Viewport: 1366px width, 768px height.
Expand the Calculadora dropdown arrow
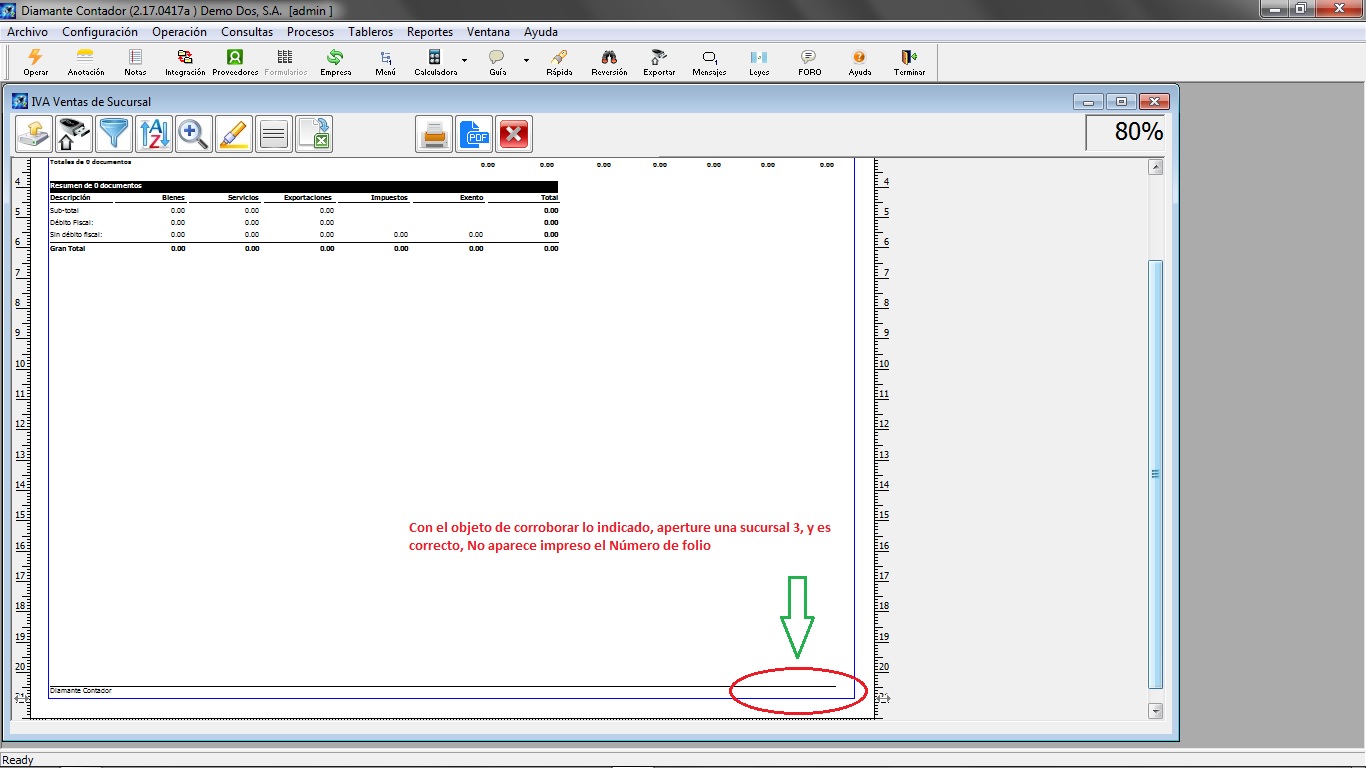pyautogui.click(x=465, y=61)
